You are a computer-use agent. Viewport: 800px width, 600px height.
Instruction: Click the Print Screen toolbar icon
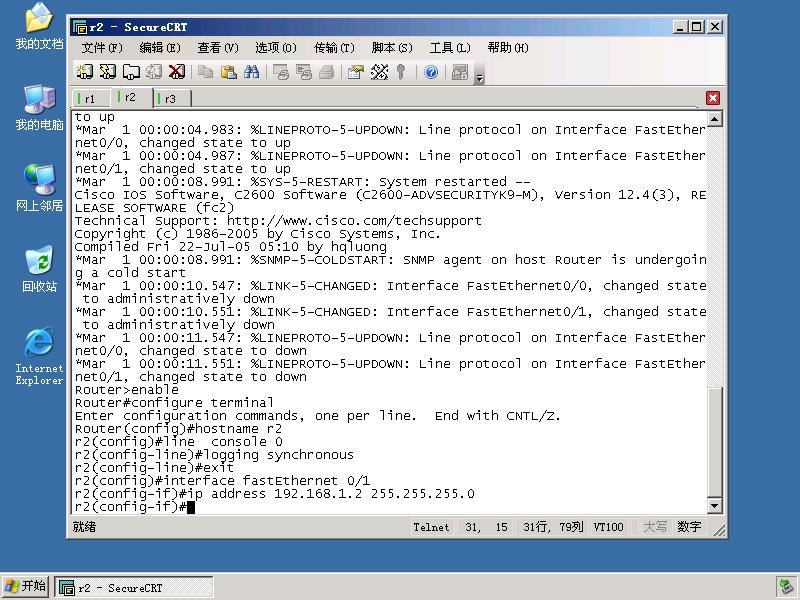point(281,72)
